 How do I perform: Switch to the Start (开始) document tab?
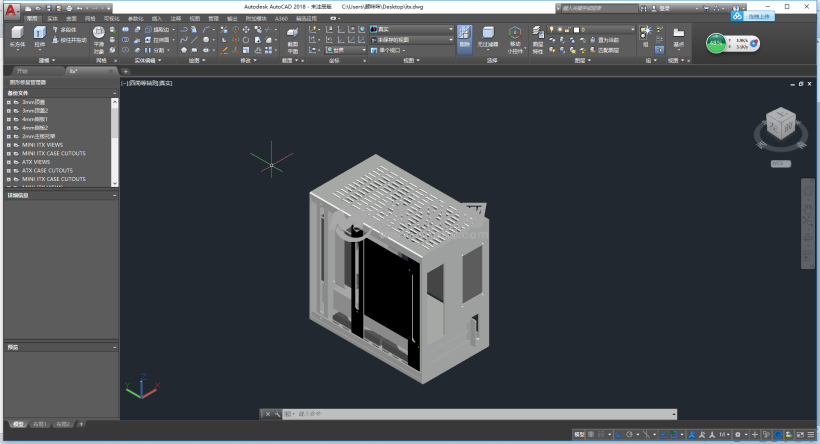[22, 71]
